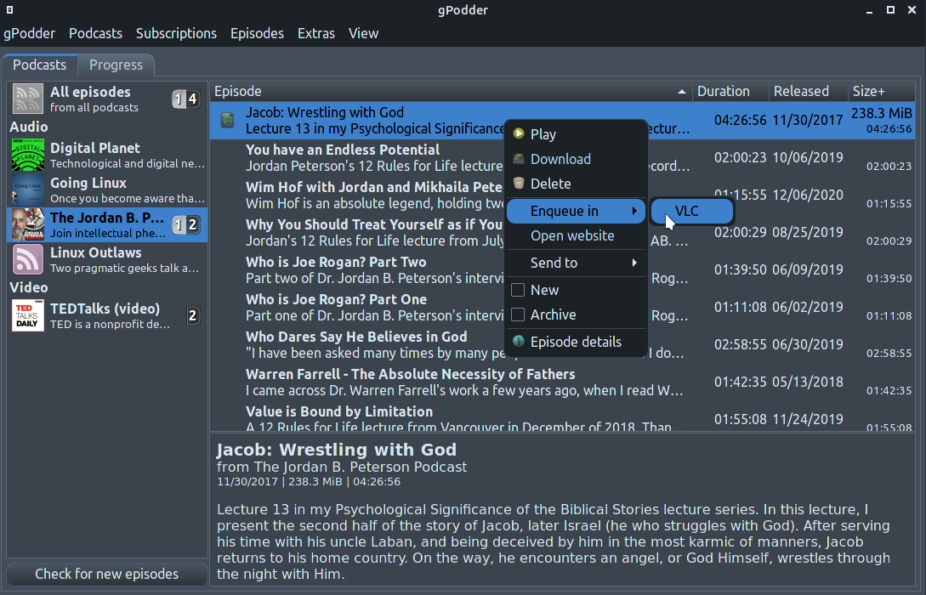The height and width of the screenshot is (595, 926).
Task: Click the Jordan B. Peterson podcast cover
Action: coord(28,224)
